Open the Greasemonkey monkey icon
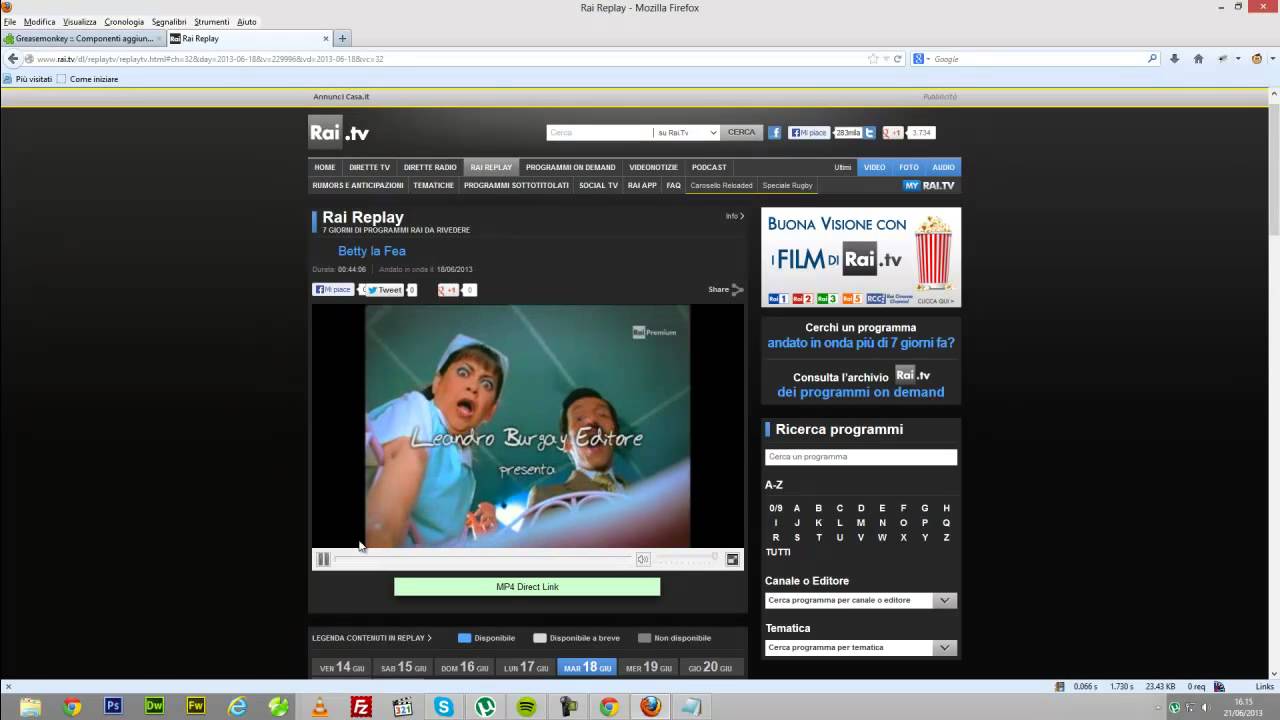1280x720 pixels. 1257,59
